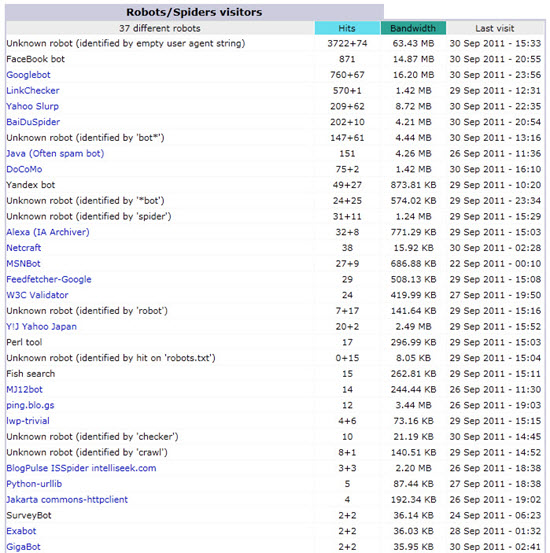Open the Feedfetcher-Google link
The height and width of the screenshot is (553, 550).
[x=49, y=279]
